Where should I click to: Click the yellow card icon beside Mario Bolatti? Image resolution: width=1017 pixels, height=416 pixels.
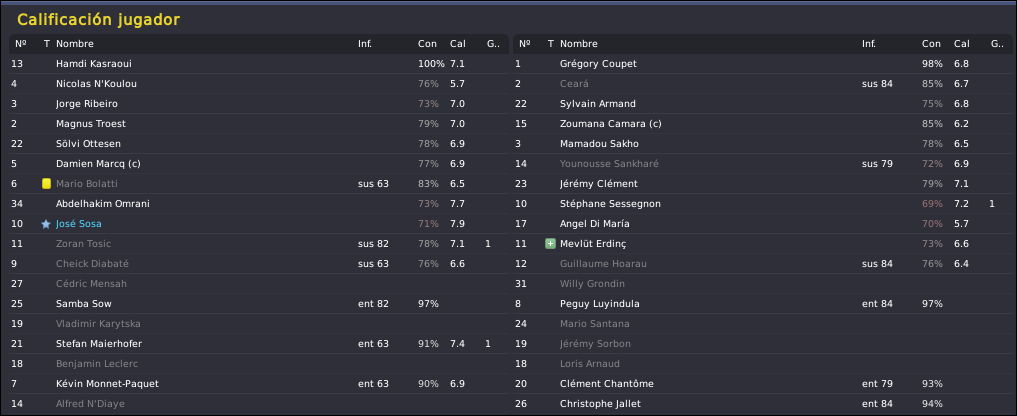[x=46, y=184]
